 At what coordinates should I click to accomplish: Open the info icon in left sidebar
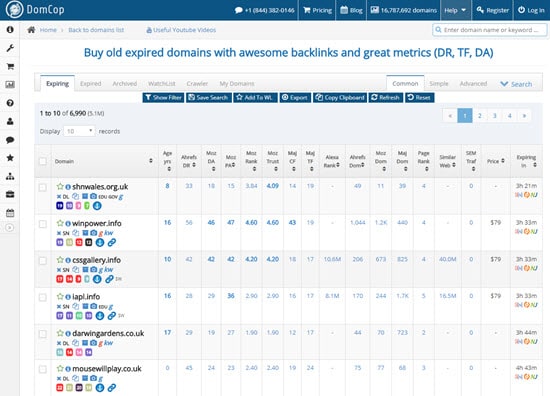click(x=10, y=29)
